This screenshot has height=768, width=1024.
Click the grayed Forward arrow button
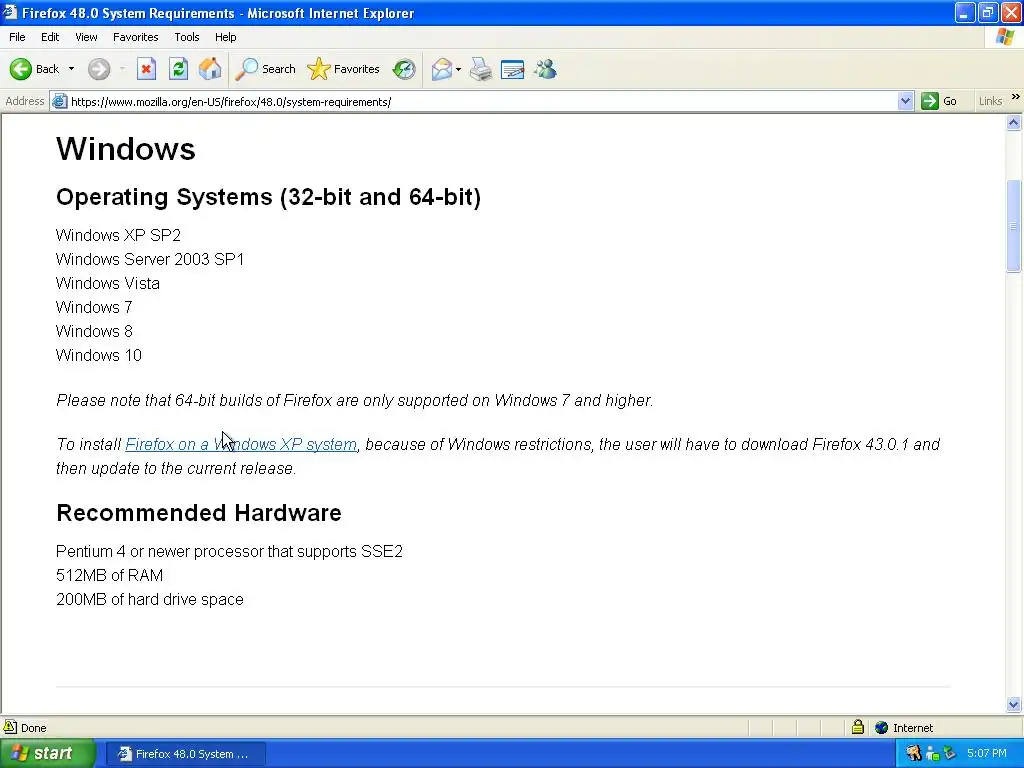[99, 69]
